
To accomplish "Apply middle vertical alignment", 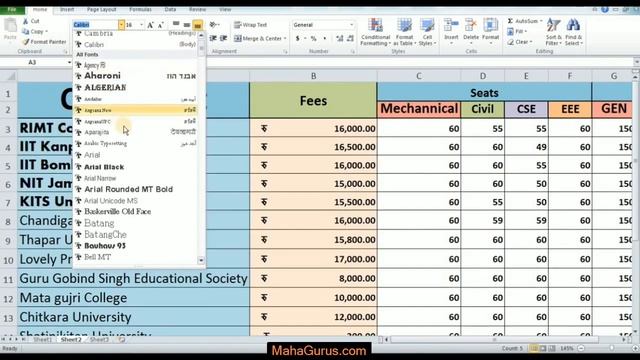I will click(x=187, y=24).
